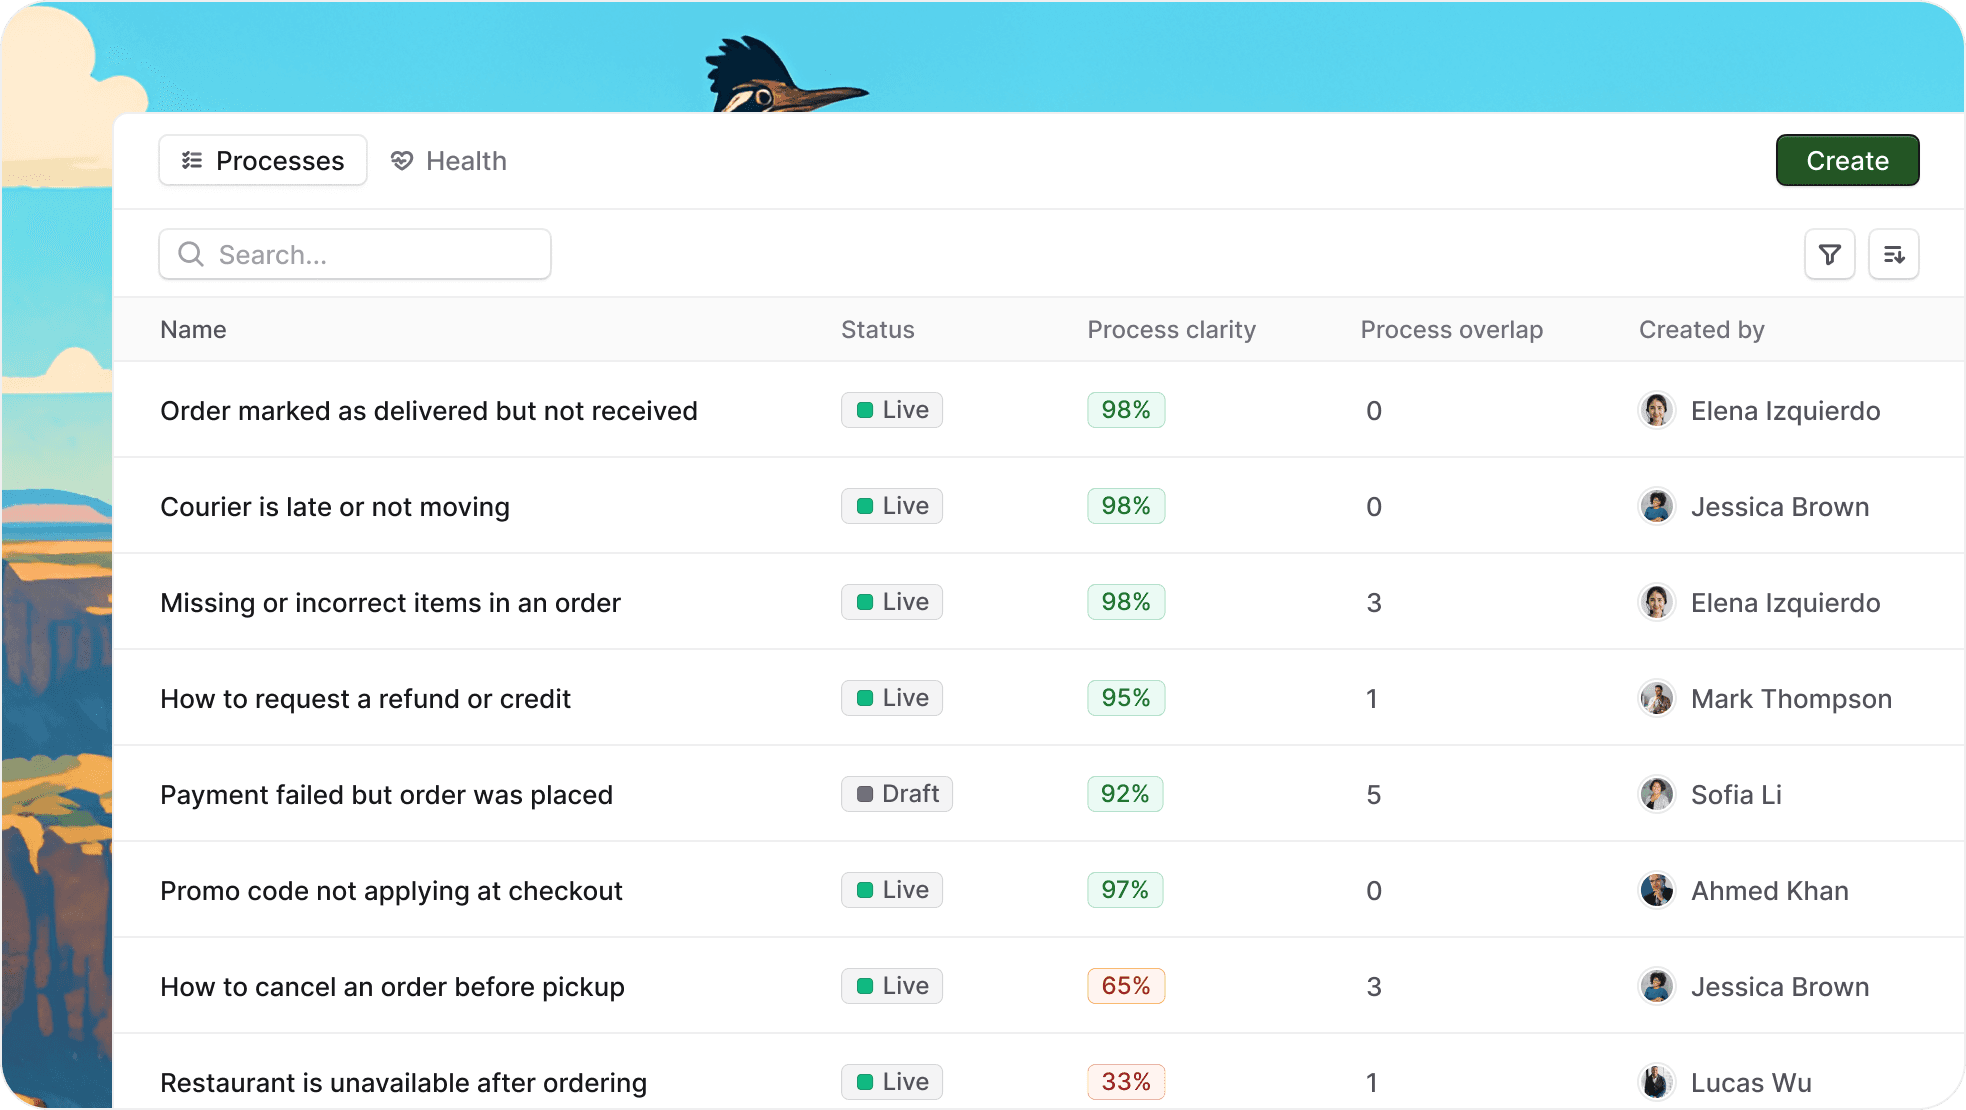Sort by Process overlap column header
The height and width of the screenshot is (1110, 1966).
coord(1451,330)
